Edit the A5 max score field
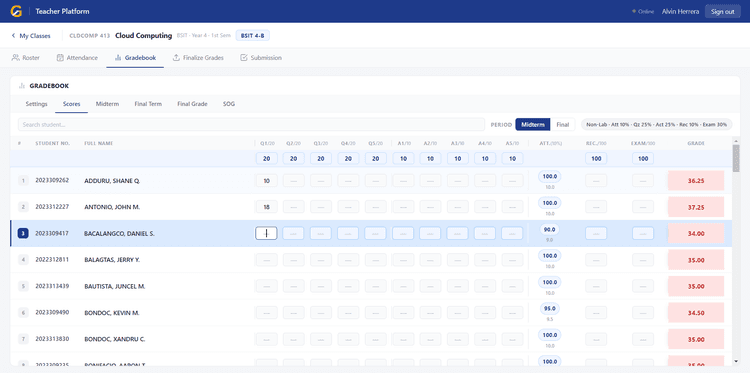The height and width of the screenshot is (373, 750). coord(512,159)
